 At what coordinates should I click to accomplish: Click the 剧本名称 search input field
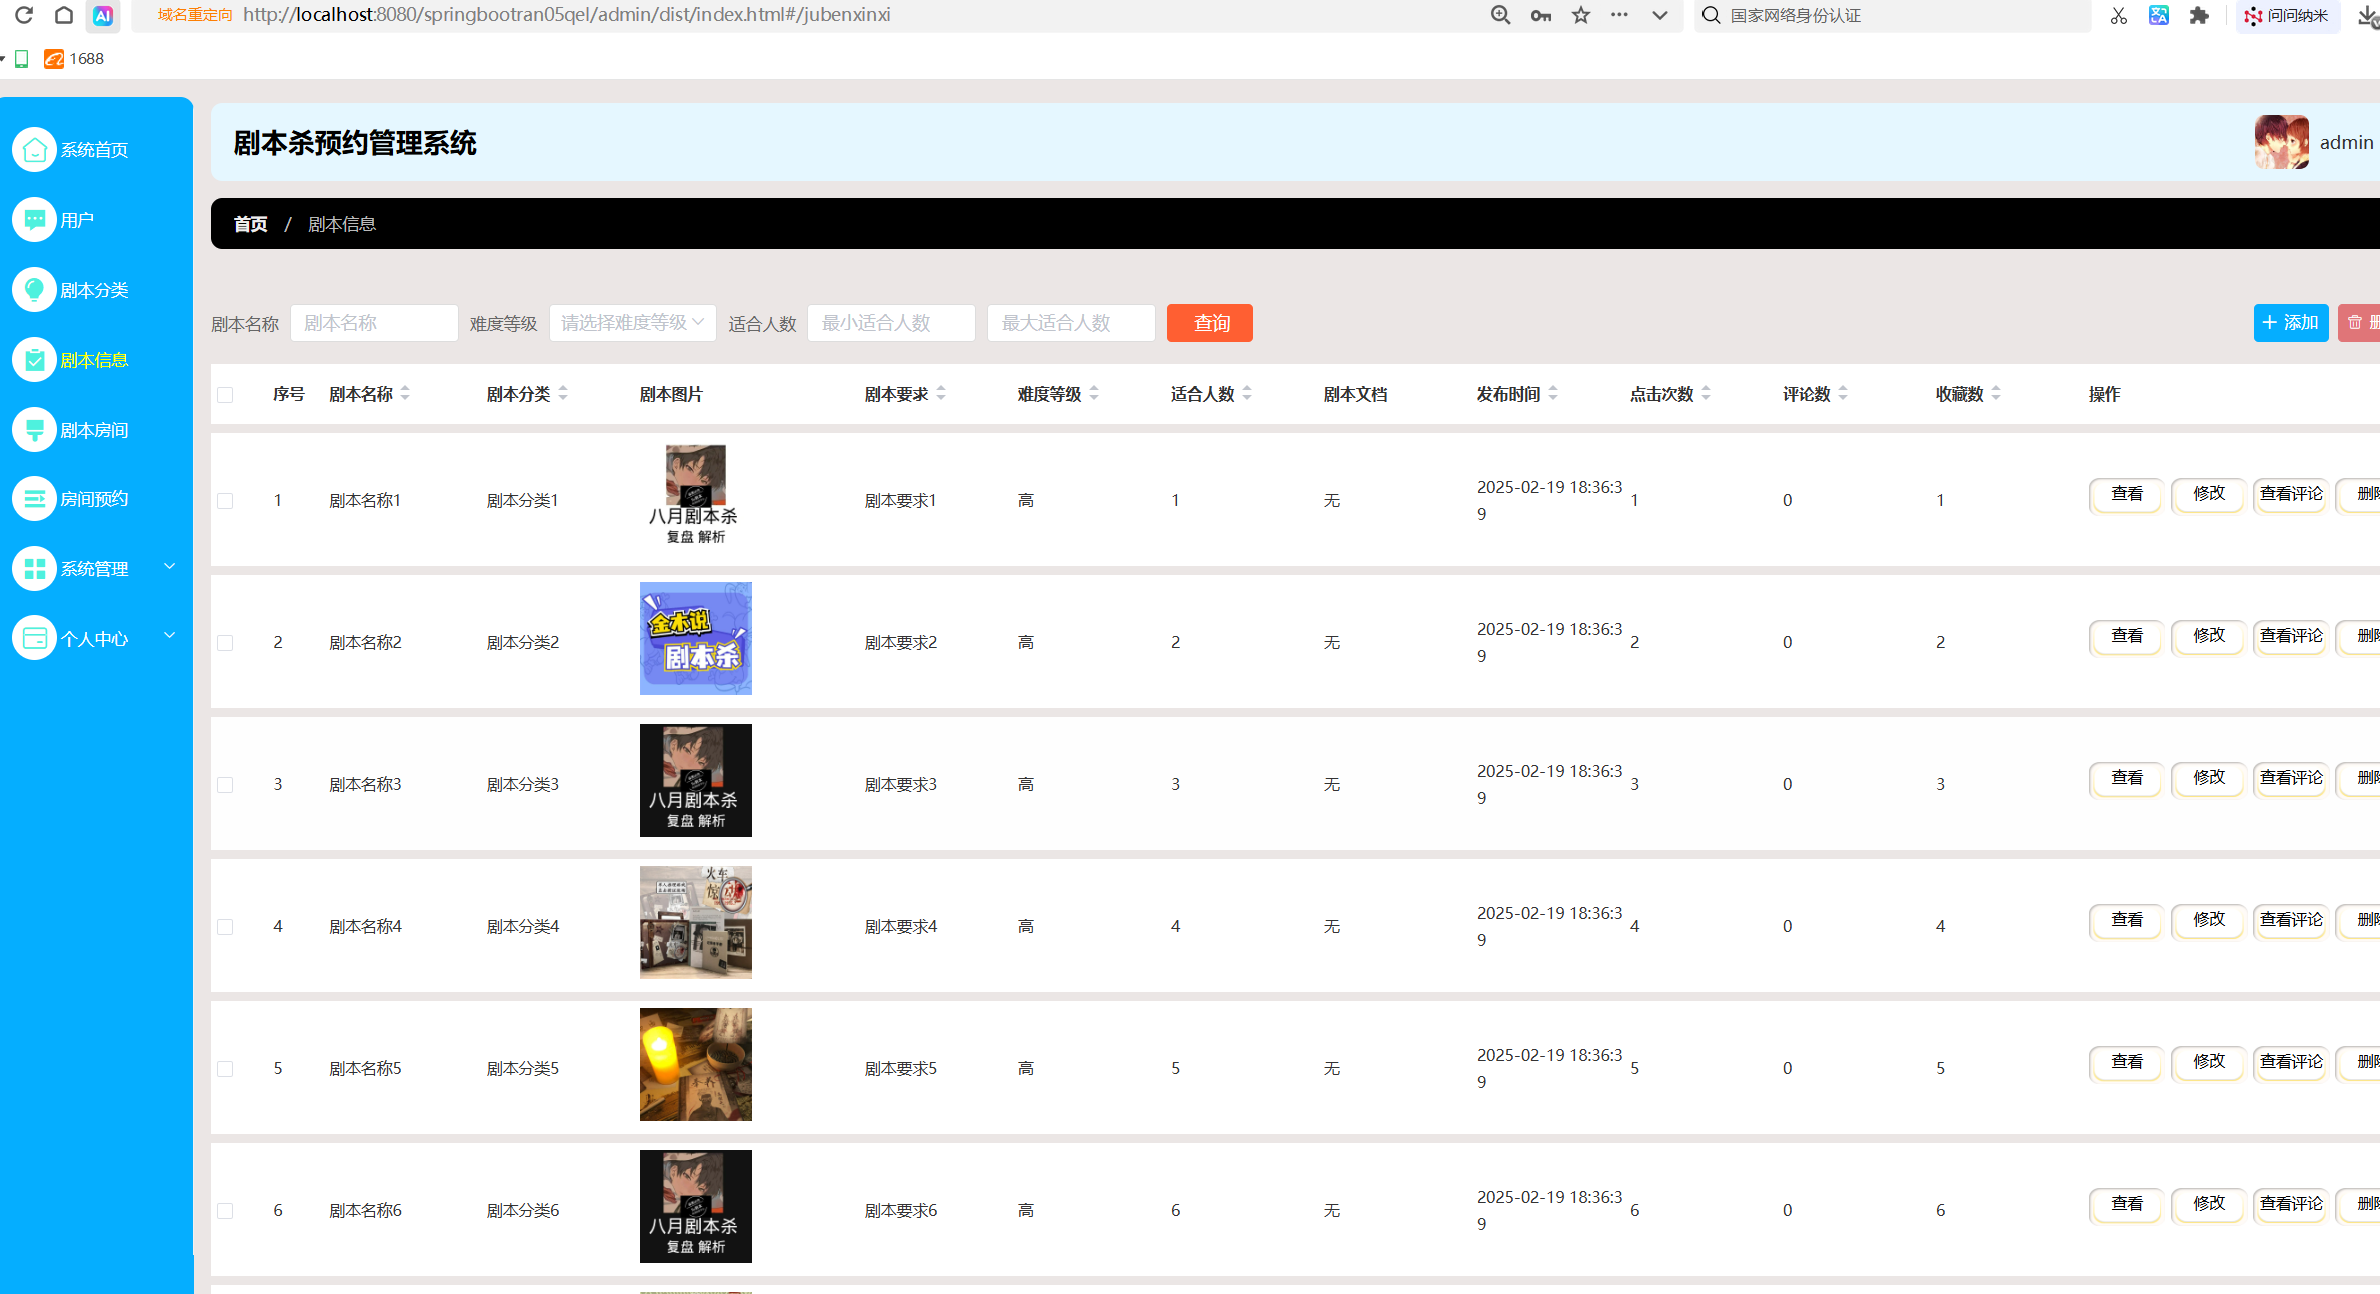(374, 323)
